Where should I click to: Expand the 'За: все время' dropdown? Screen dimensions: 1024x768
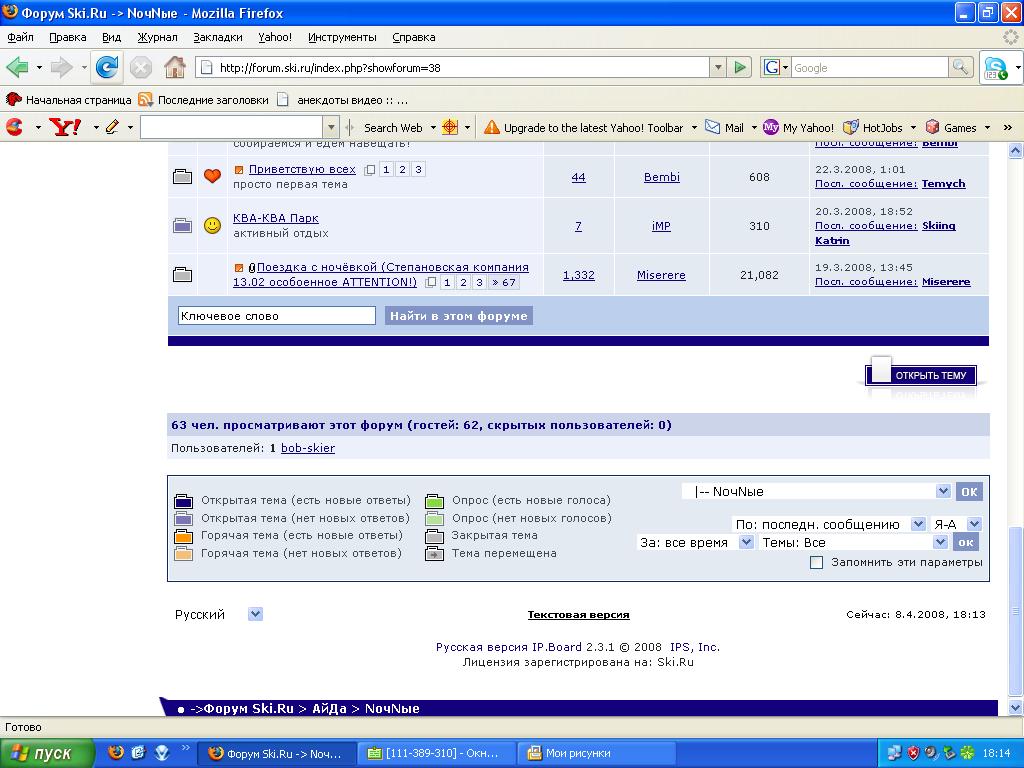coord(746,542)
